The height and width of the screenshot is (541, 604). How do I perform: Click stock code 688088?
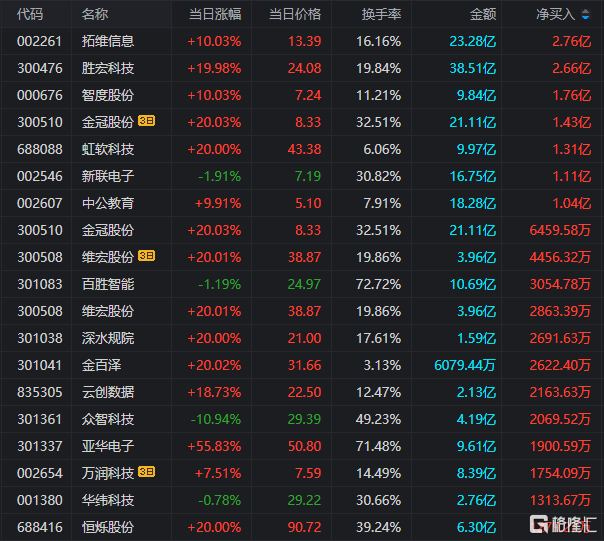tap(40, 149)
